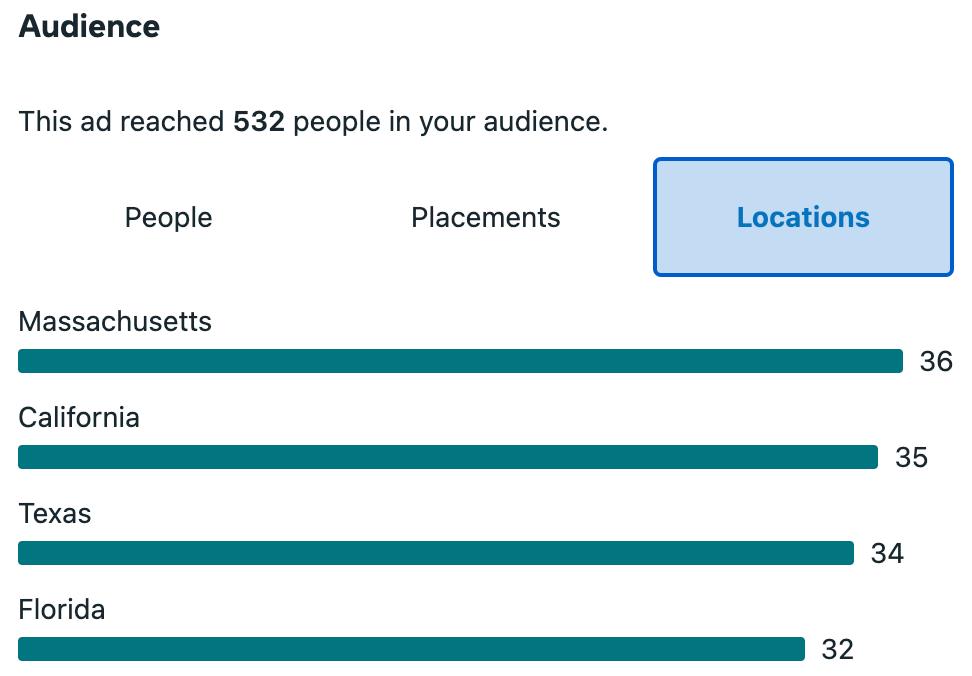The image size is (972, 676).
Task: Click the value 32 beside Florida bar
Action: [838, 650]
